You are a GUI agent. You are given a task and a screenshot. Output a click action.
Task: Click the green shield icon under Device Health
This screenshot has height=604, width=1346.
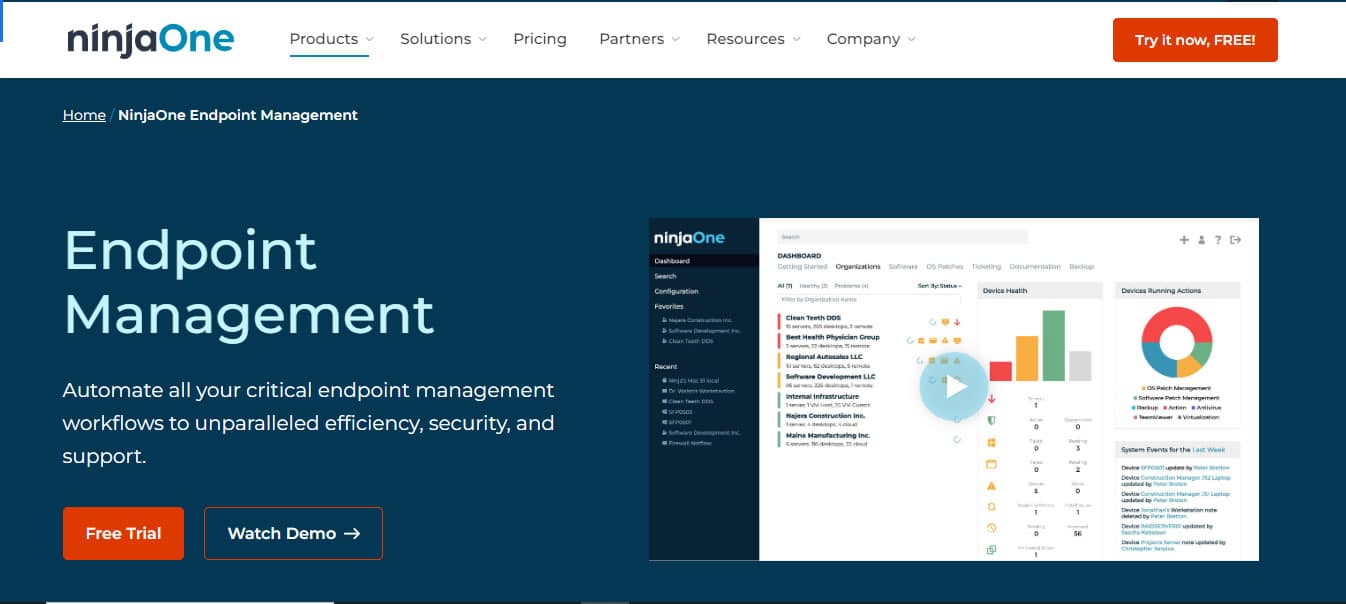(992, 421)
